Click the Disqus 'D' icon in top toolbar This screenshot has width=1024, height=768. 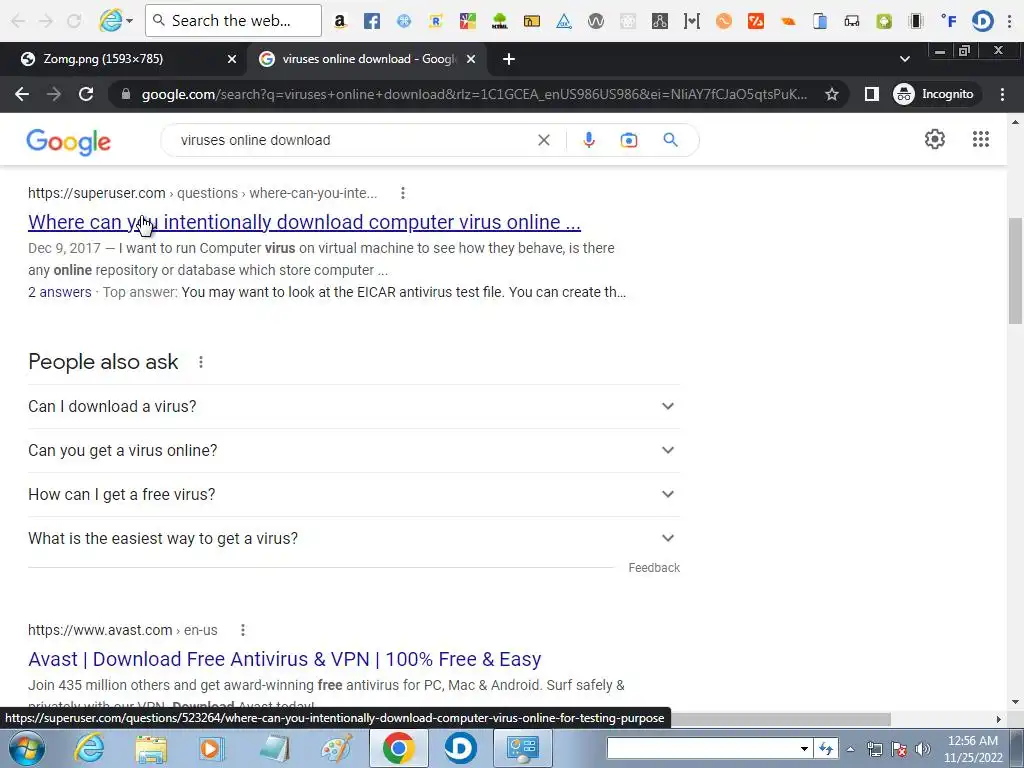(x=982, y=21)
